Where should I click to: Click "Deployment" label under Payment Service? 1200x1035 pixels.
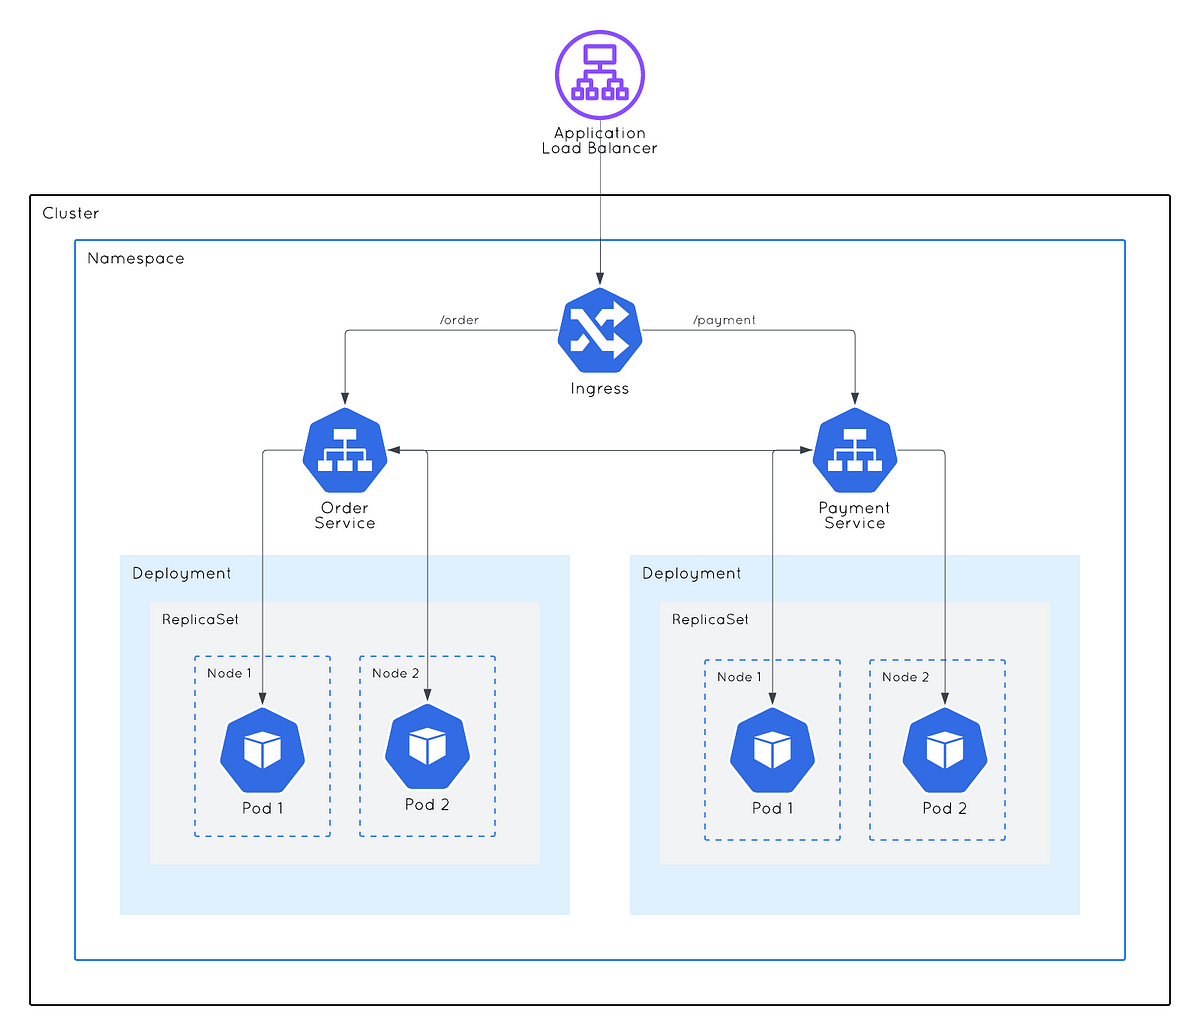coord(692,574)
